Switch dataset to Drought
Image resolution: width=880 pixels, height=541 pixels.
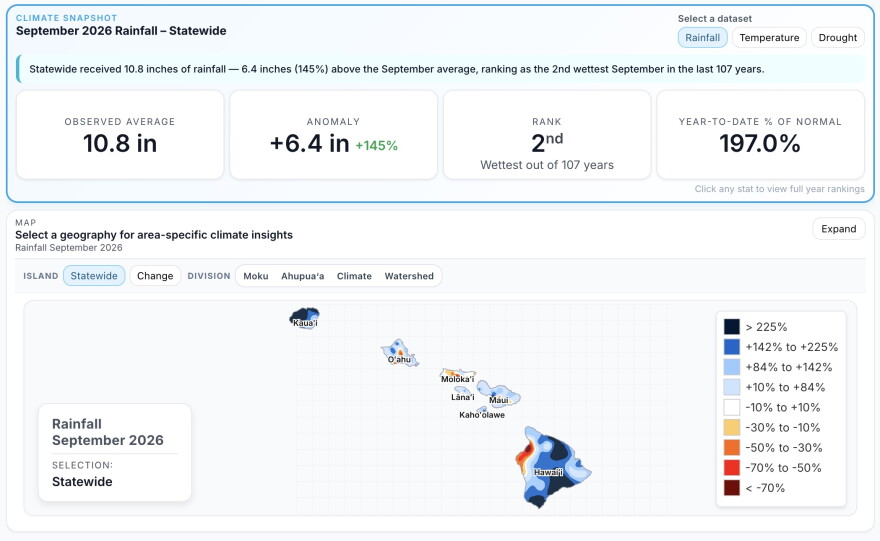pos(837,38)
